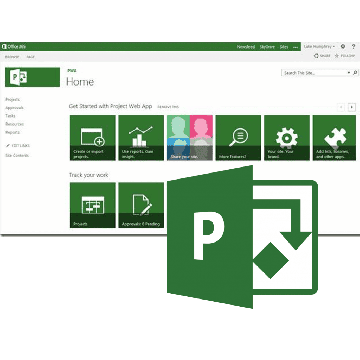
Task: Open Tasks in the left navigation
Action: (10, 116)
